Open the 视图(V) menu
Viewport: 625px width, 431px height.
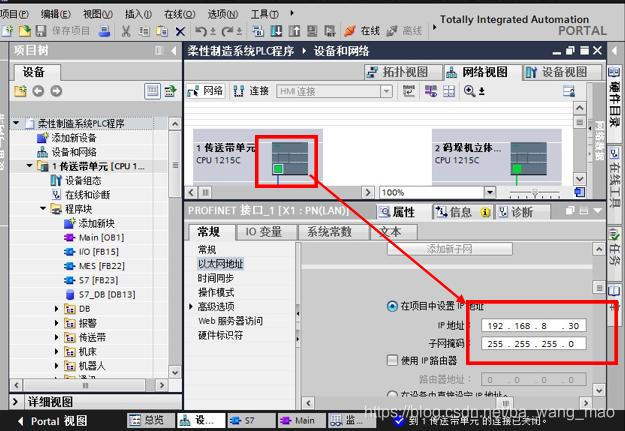(x=97, y=14)
